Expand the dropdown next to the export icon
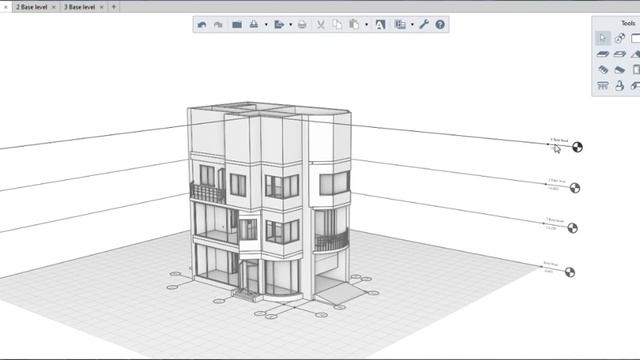This screenshot has height=360, width=640. point(291,25)
